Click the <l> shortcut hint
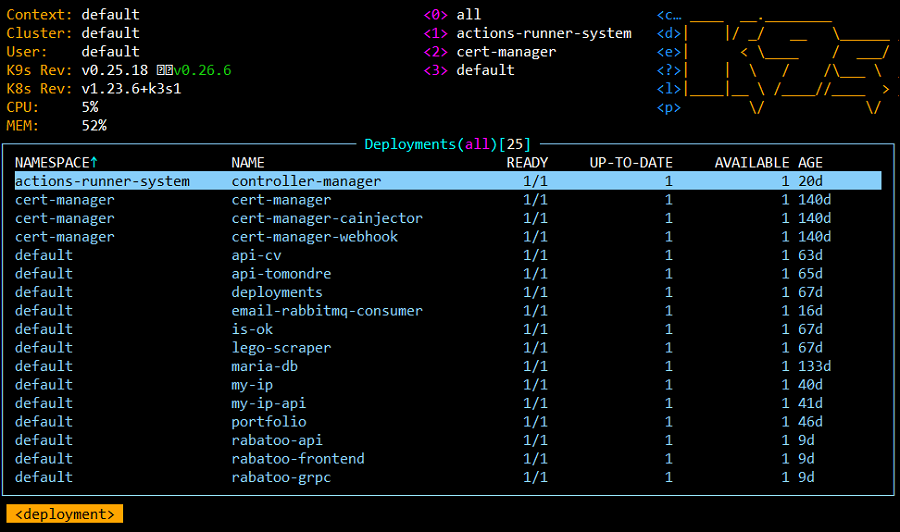 click(669, 88)
